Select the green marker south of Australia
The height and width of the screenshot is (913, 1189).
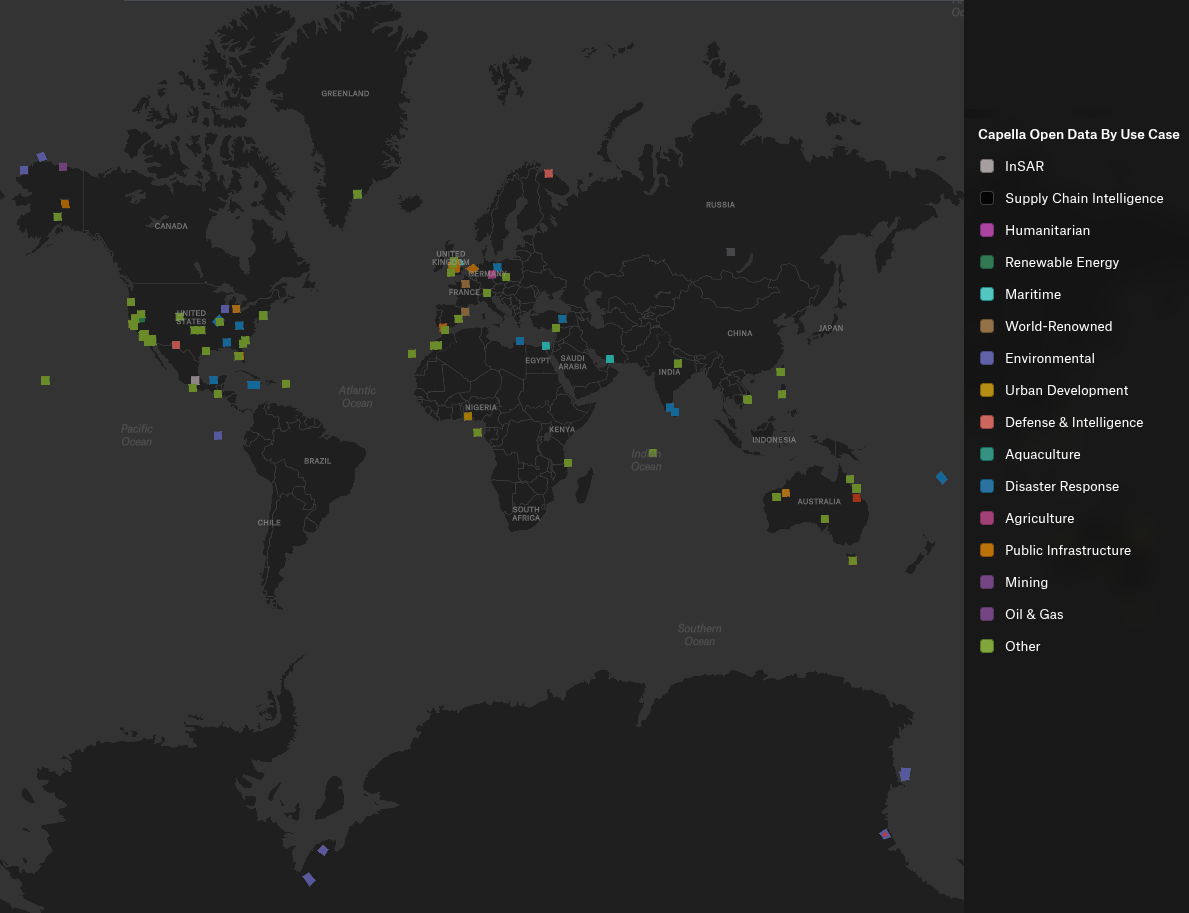pyautogui.click(x=852, y=561)
